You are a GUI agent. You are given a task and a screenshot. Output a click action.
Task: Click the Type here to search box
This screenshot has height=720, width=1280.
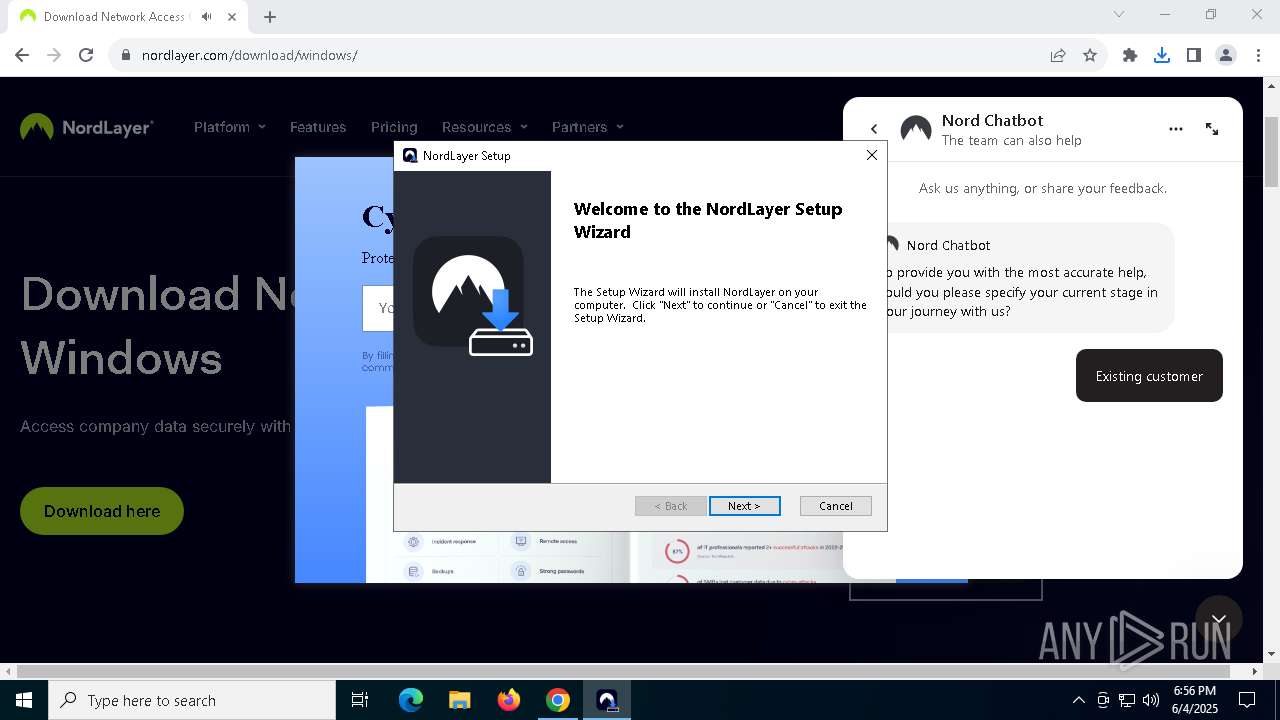coord(192,700)
